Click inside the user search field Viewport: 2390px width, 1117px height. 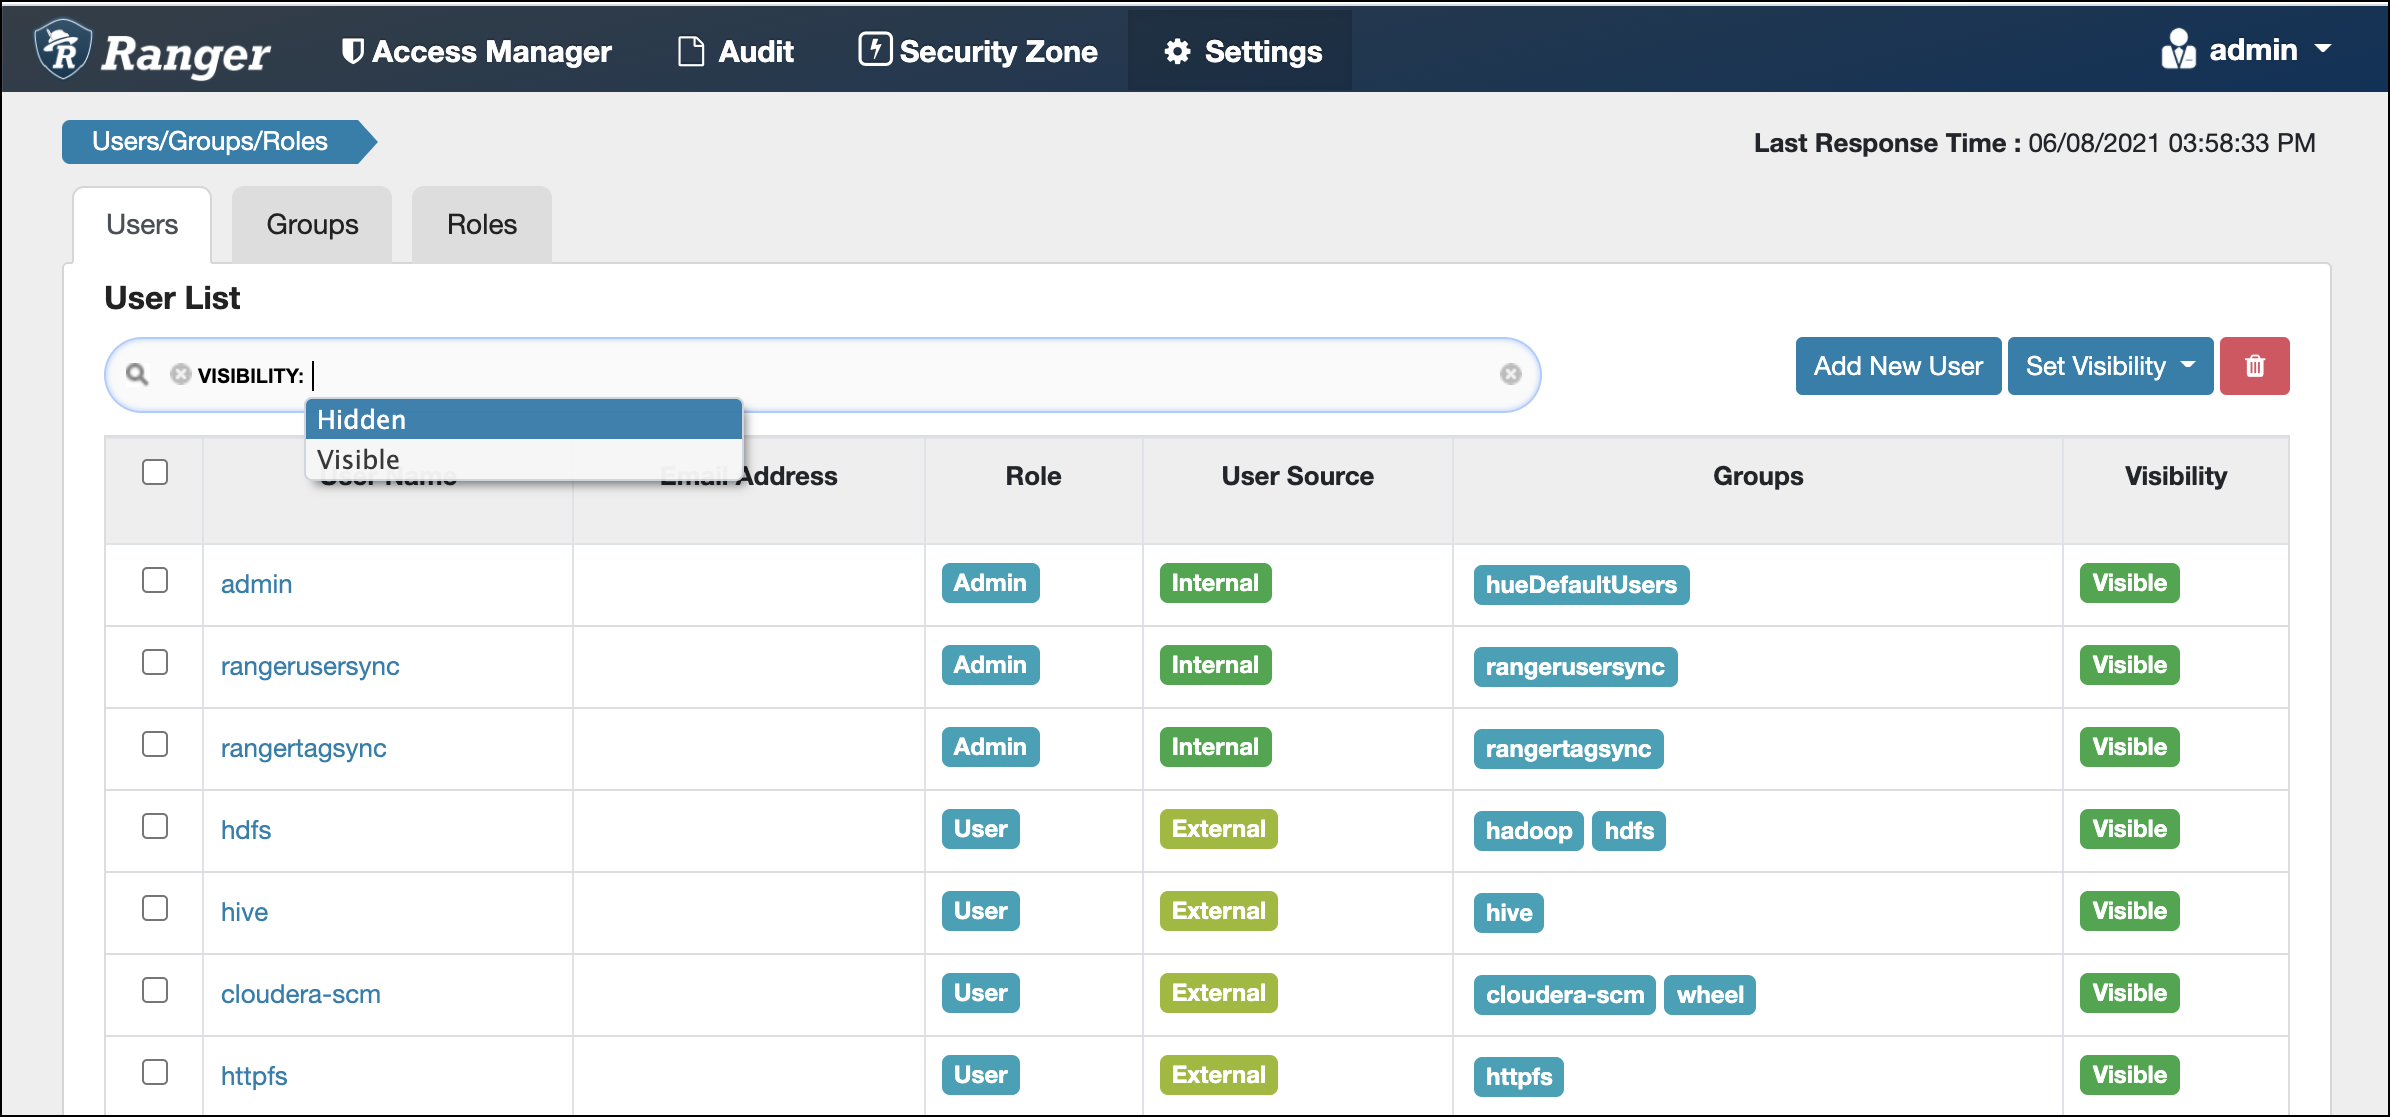click(900, 375)
